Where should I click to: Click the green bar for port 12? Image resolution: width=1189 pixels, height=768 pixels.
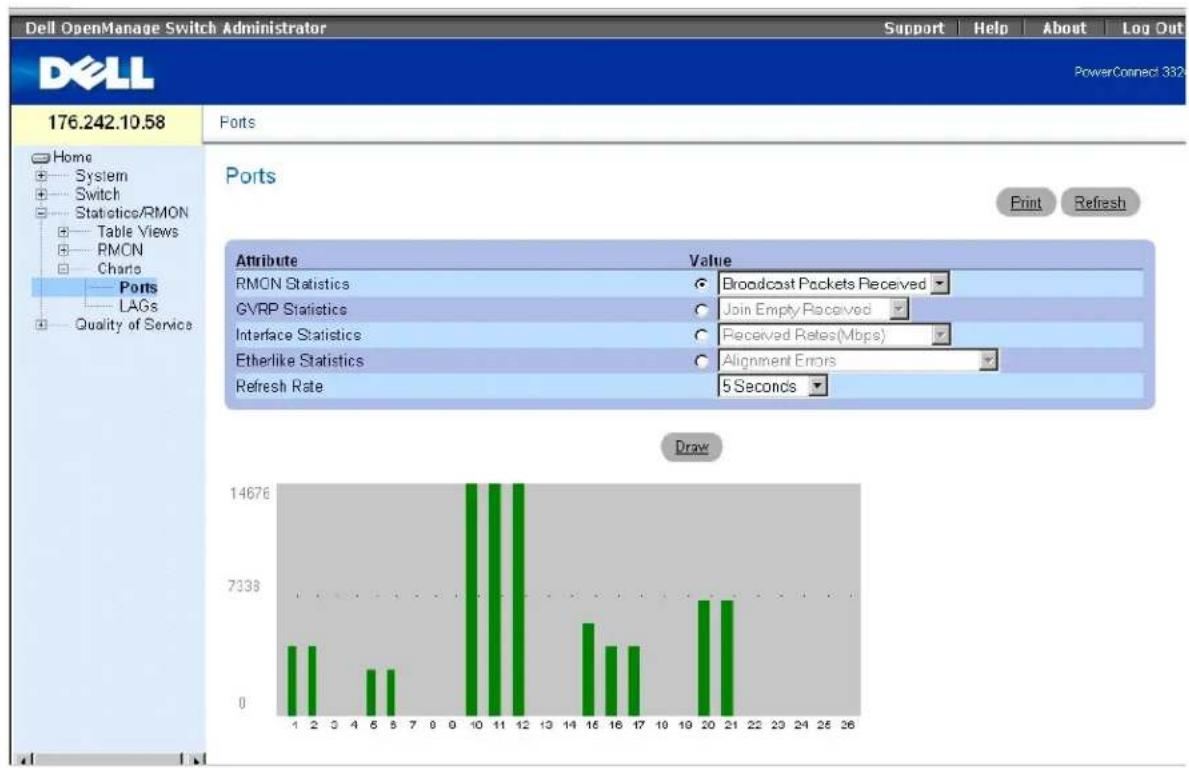pos(519,599)
